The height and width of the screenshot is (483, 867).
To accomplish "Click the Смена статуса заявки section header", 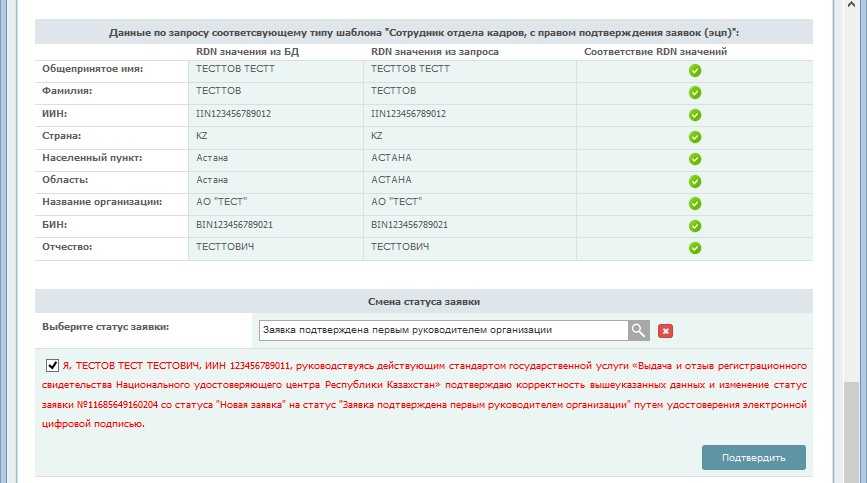I will coord(424,301).
